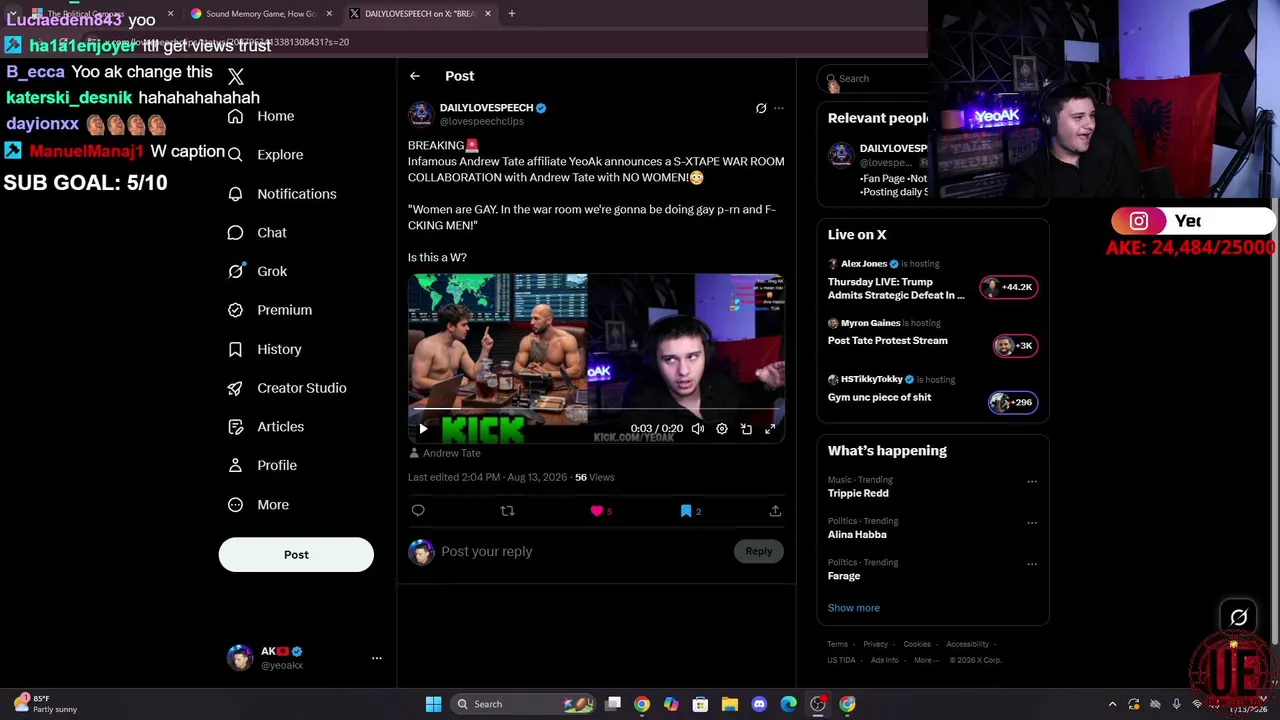Open DAILYLOVESPEECH avatar on the post
The width and height of the screenshot is (1280, 720).
(x=421, y=113)
